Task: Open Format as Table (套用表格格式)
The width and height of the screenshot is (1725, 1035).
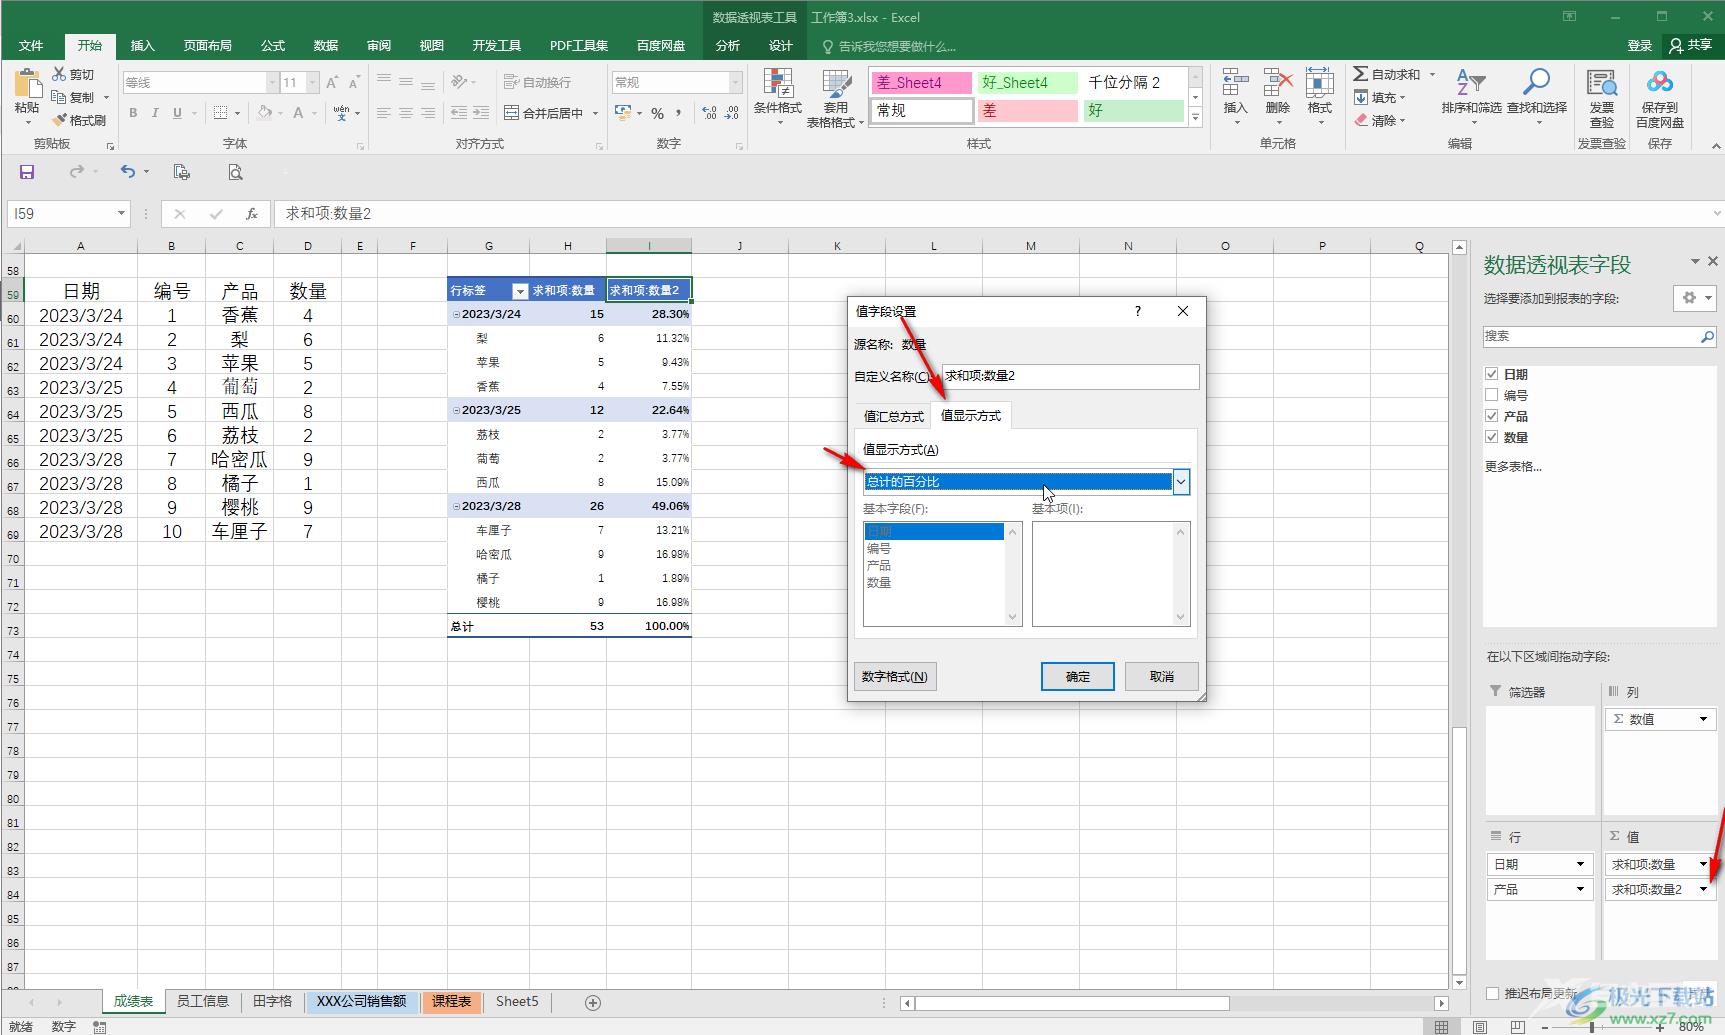Action: tap(835, 98)
